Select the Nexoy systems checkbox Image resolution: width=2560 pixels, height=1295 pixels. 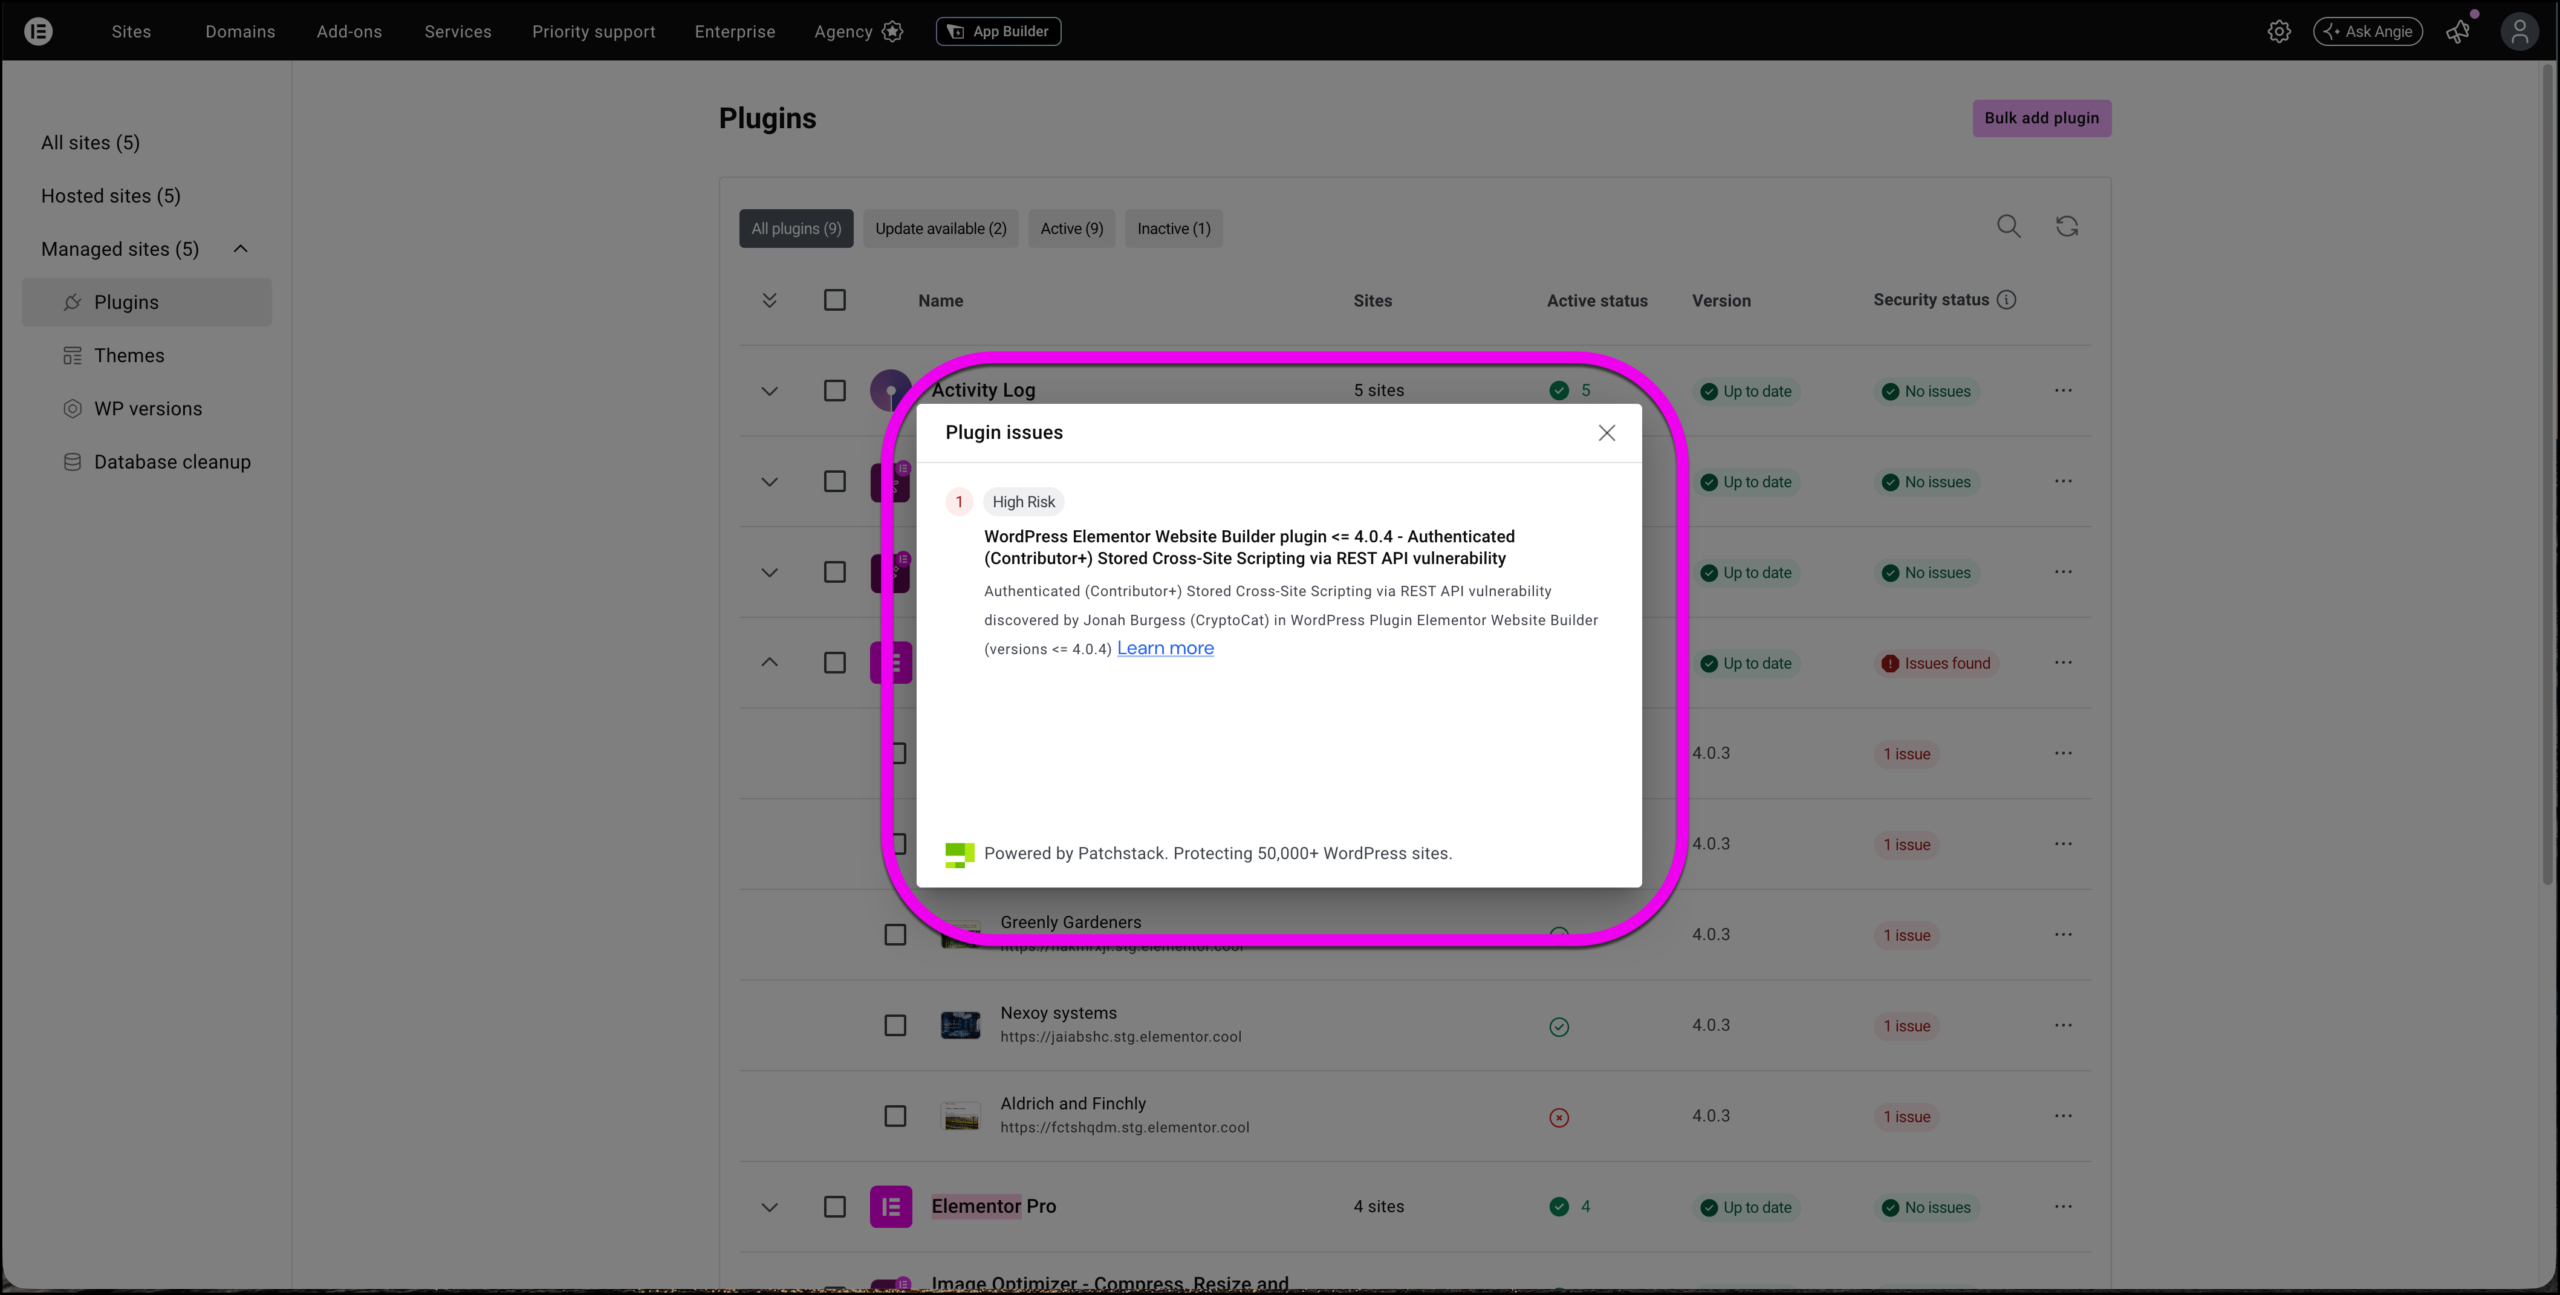click(x=895, y=1026)
